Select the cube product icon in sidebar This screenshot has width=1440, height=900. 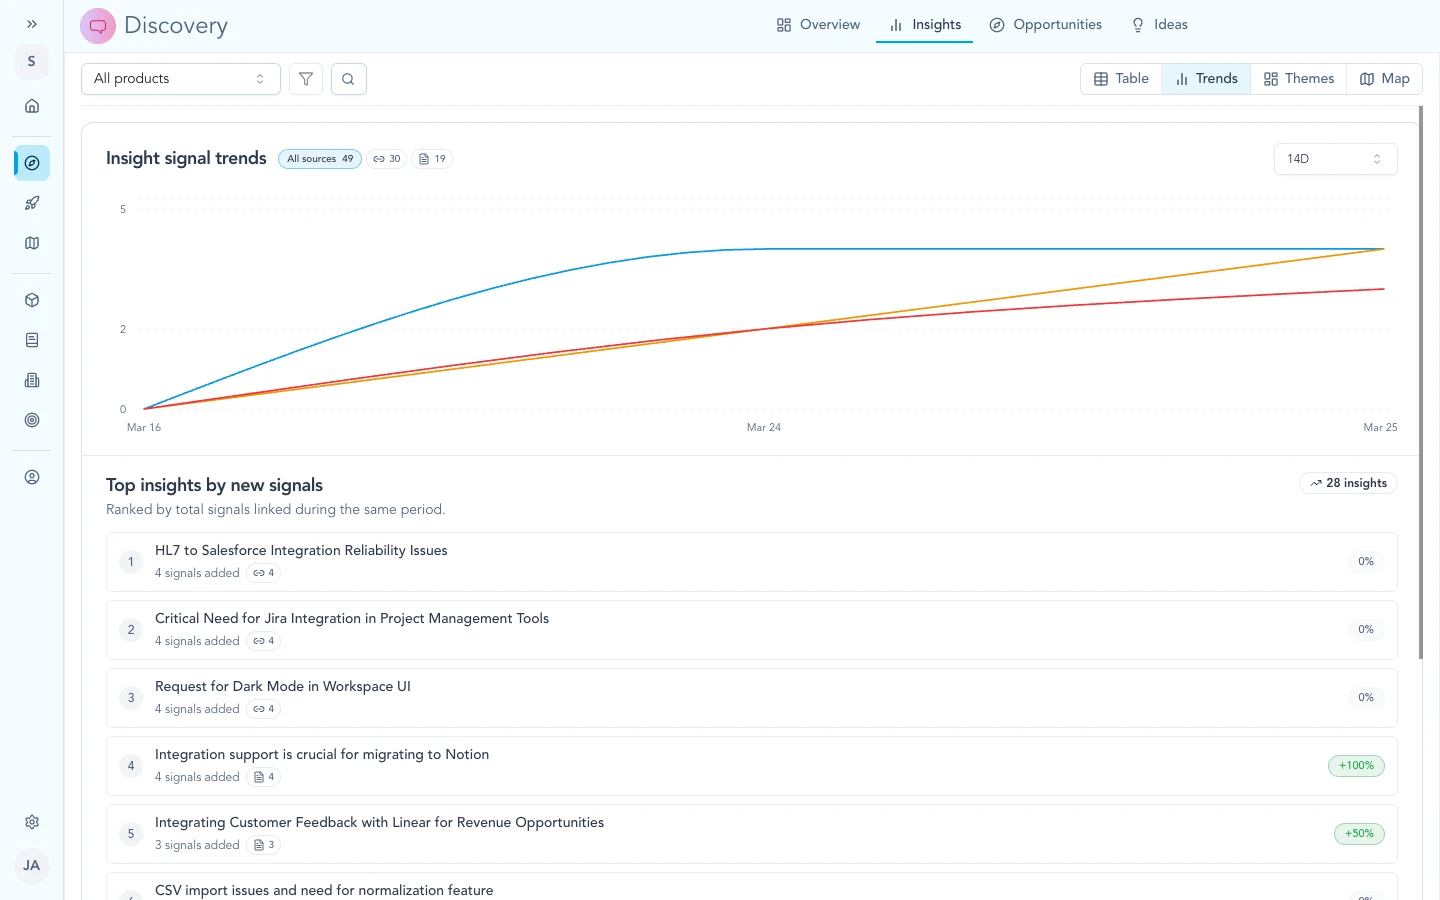(31, 299)
